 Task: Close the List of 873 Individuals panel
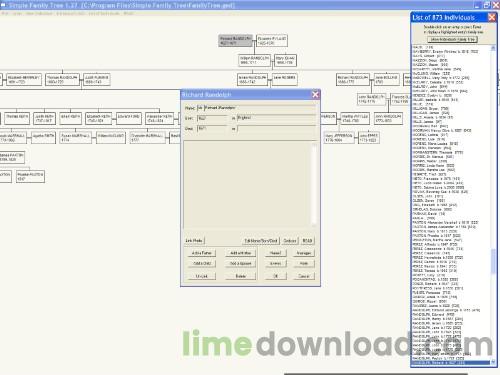pyautogui.click(x=492, y=17)
